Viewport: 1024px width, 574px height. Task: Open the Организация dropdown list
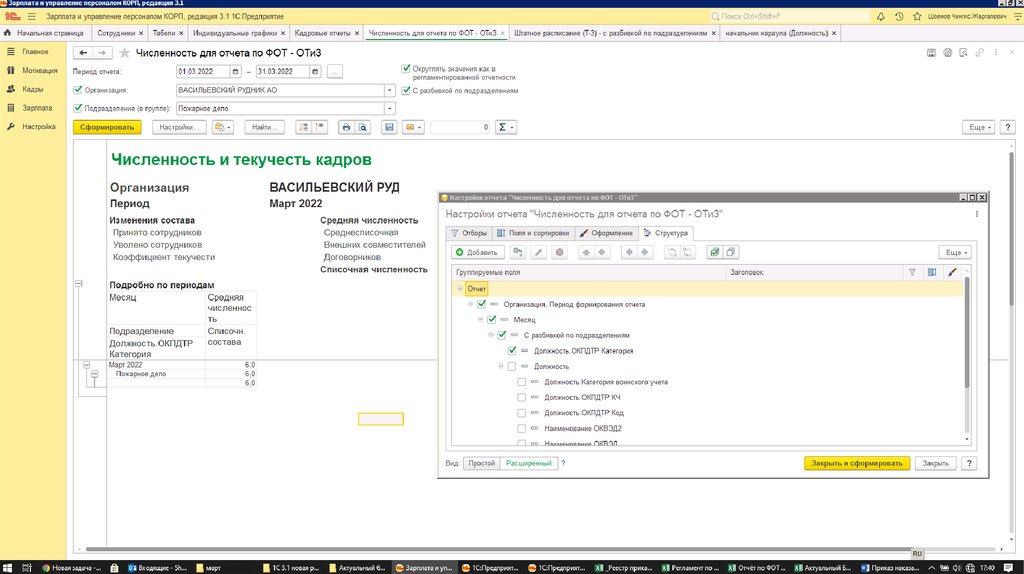388,90
